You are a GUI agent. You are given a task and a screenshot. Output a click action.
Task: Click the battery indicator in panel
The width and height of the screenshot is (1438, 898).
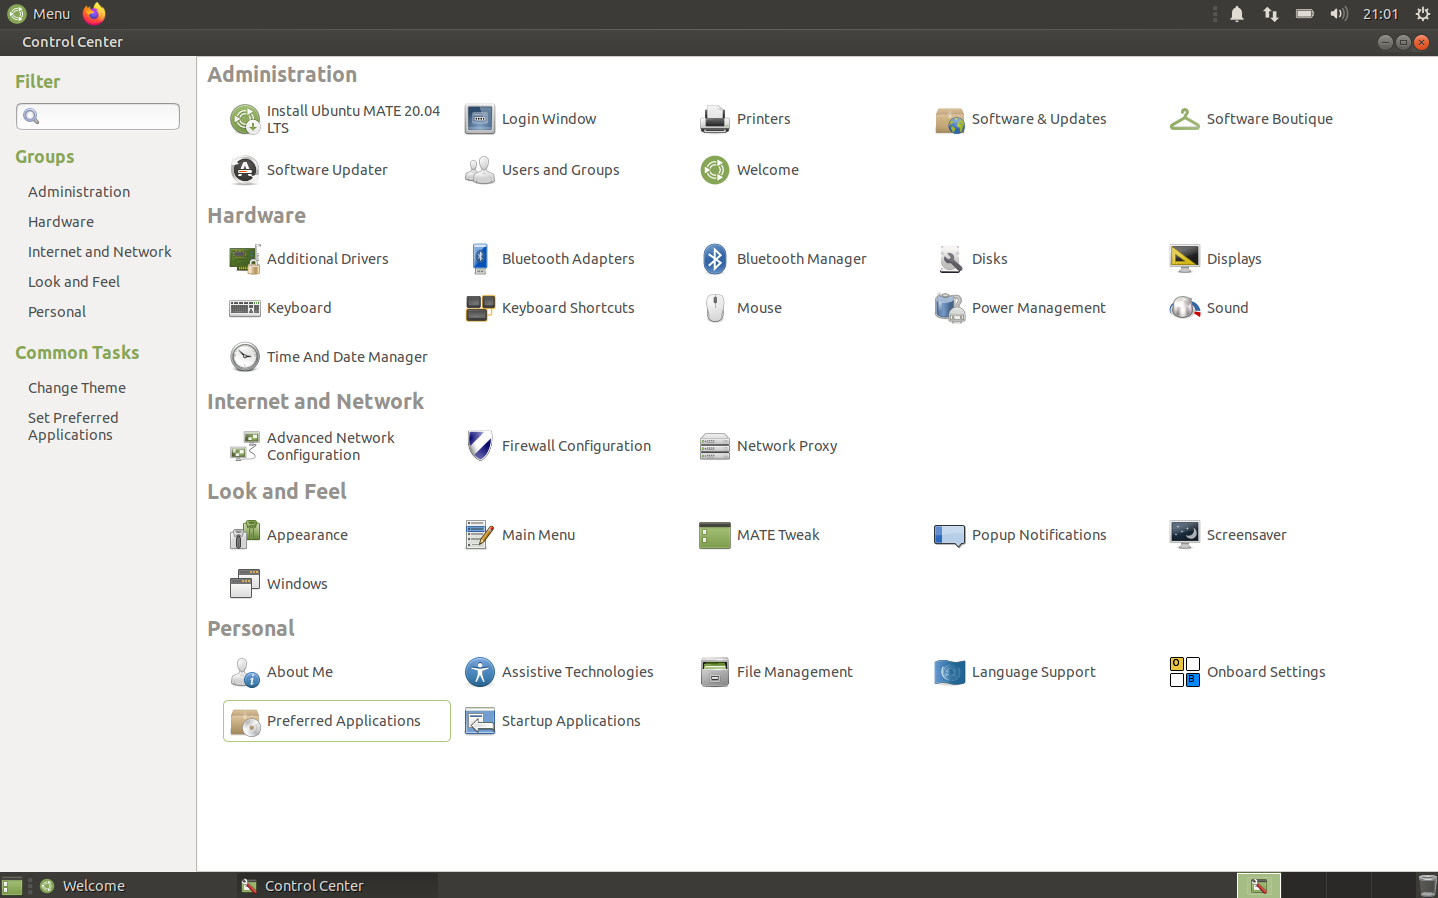(1305, 14)
